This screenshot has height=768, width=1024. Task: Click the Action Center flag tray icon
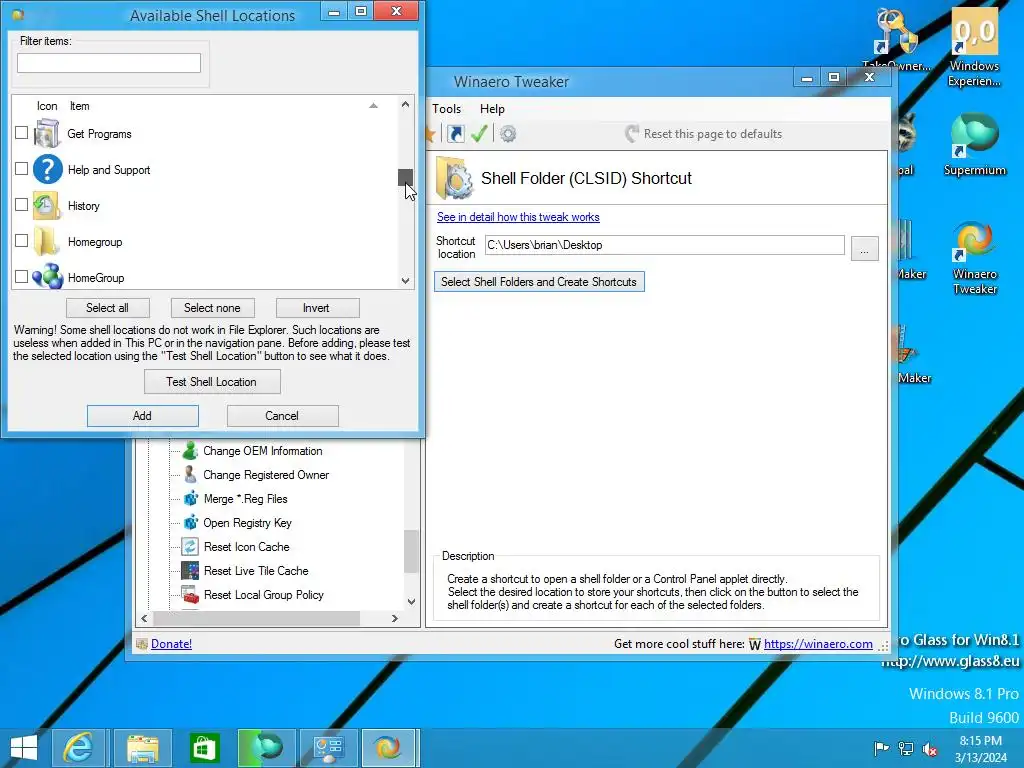click(881, 748)
